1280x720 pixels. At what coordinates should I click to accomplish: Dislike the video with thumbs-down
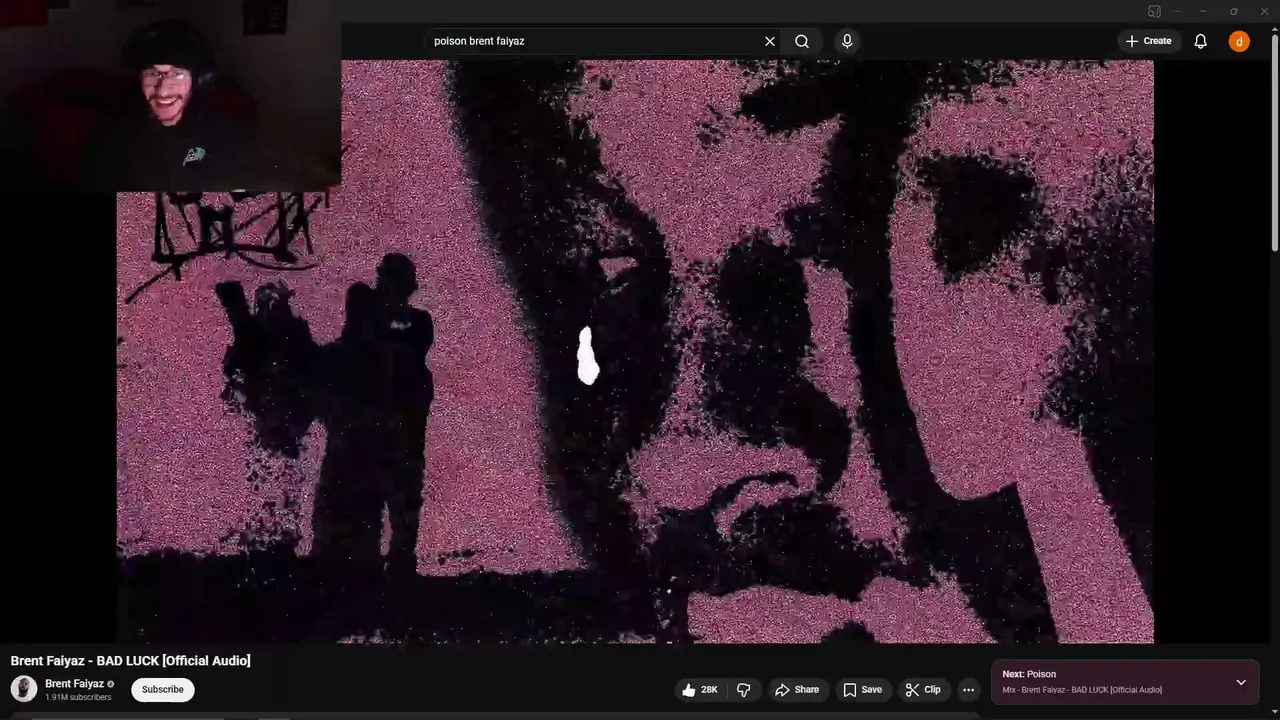(x=744, y=690)
